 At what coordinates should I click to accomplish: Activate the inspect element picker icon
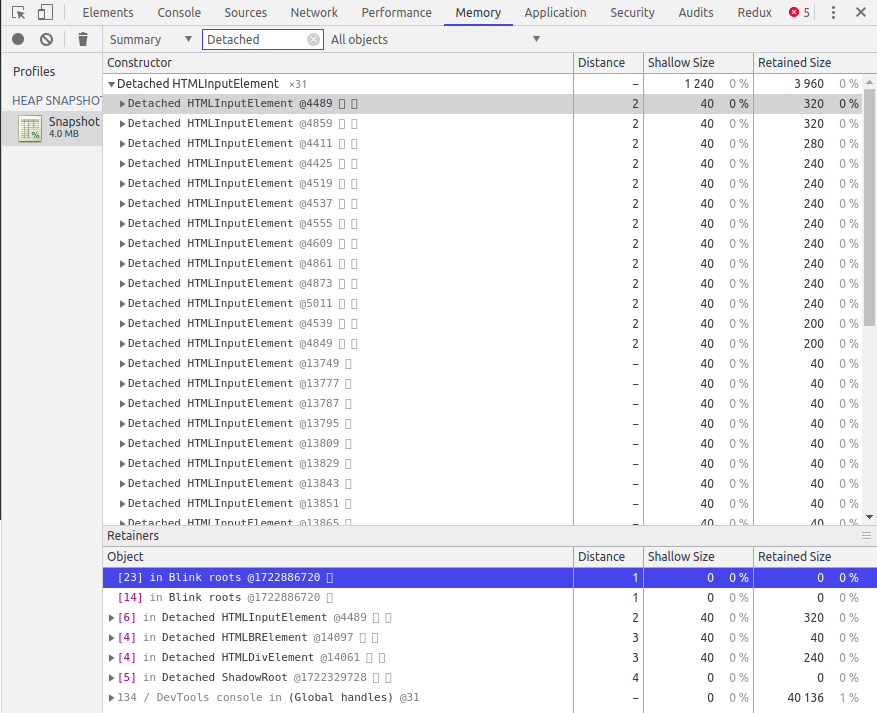coord(18,12)
